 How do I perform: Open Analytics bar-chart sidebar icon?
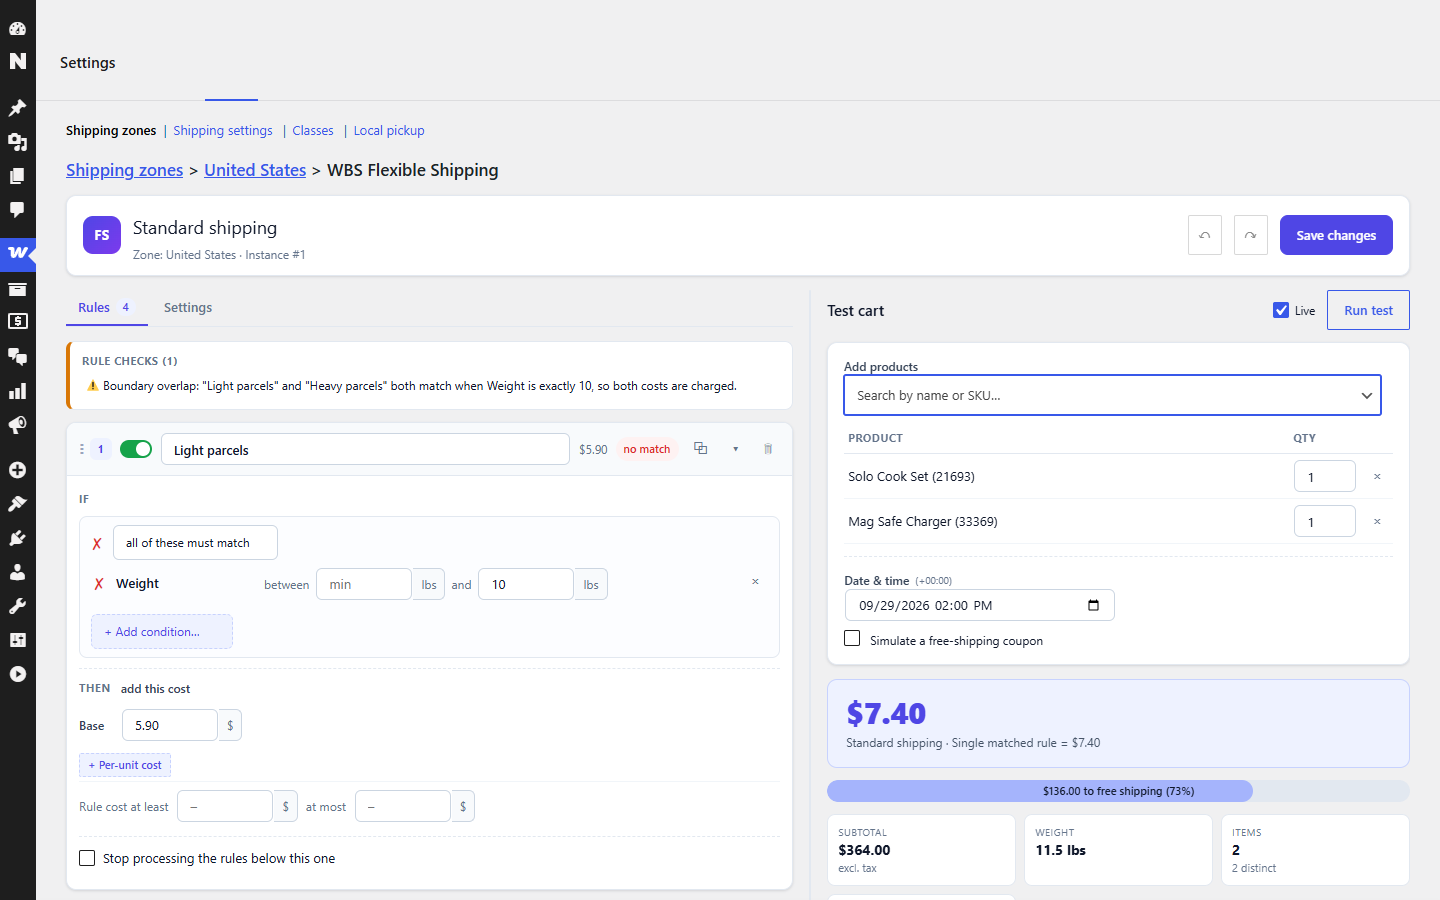click(17, 391)
